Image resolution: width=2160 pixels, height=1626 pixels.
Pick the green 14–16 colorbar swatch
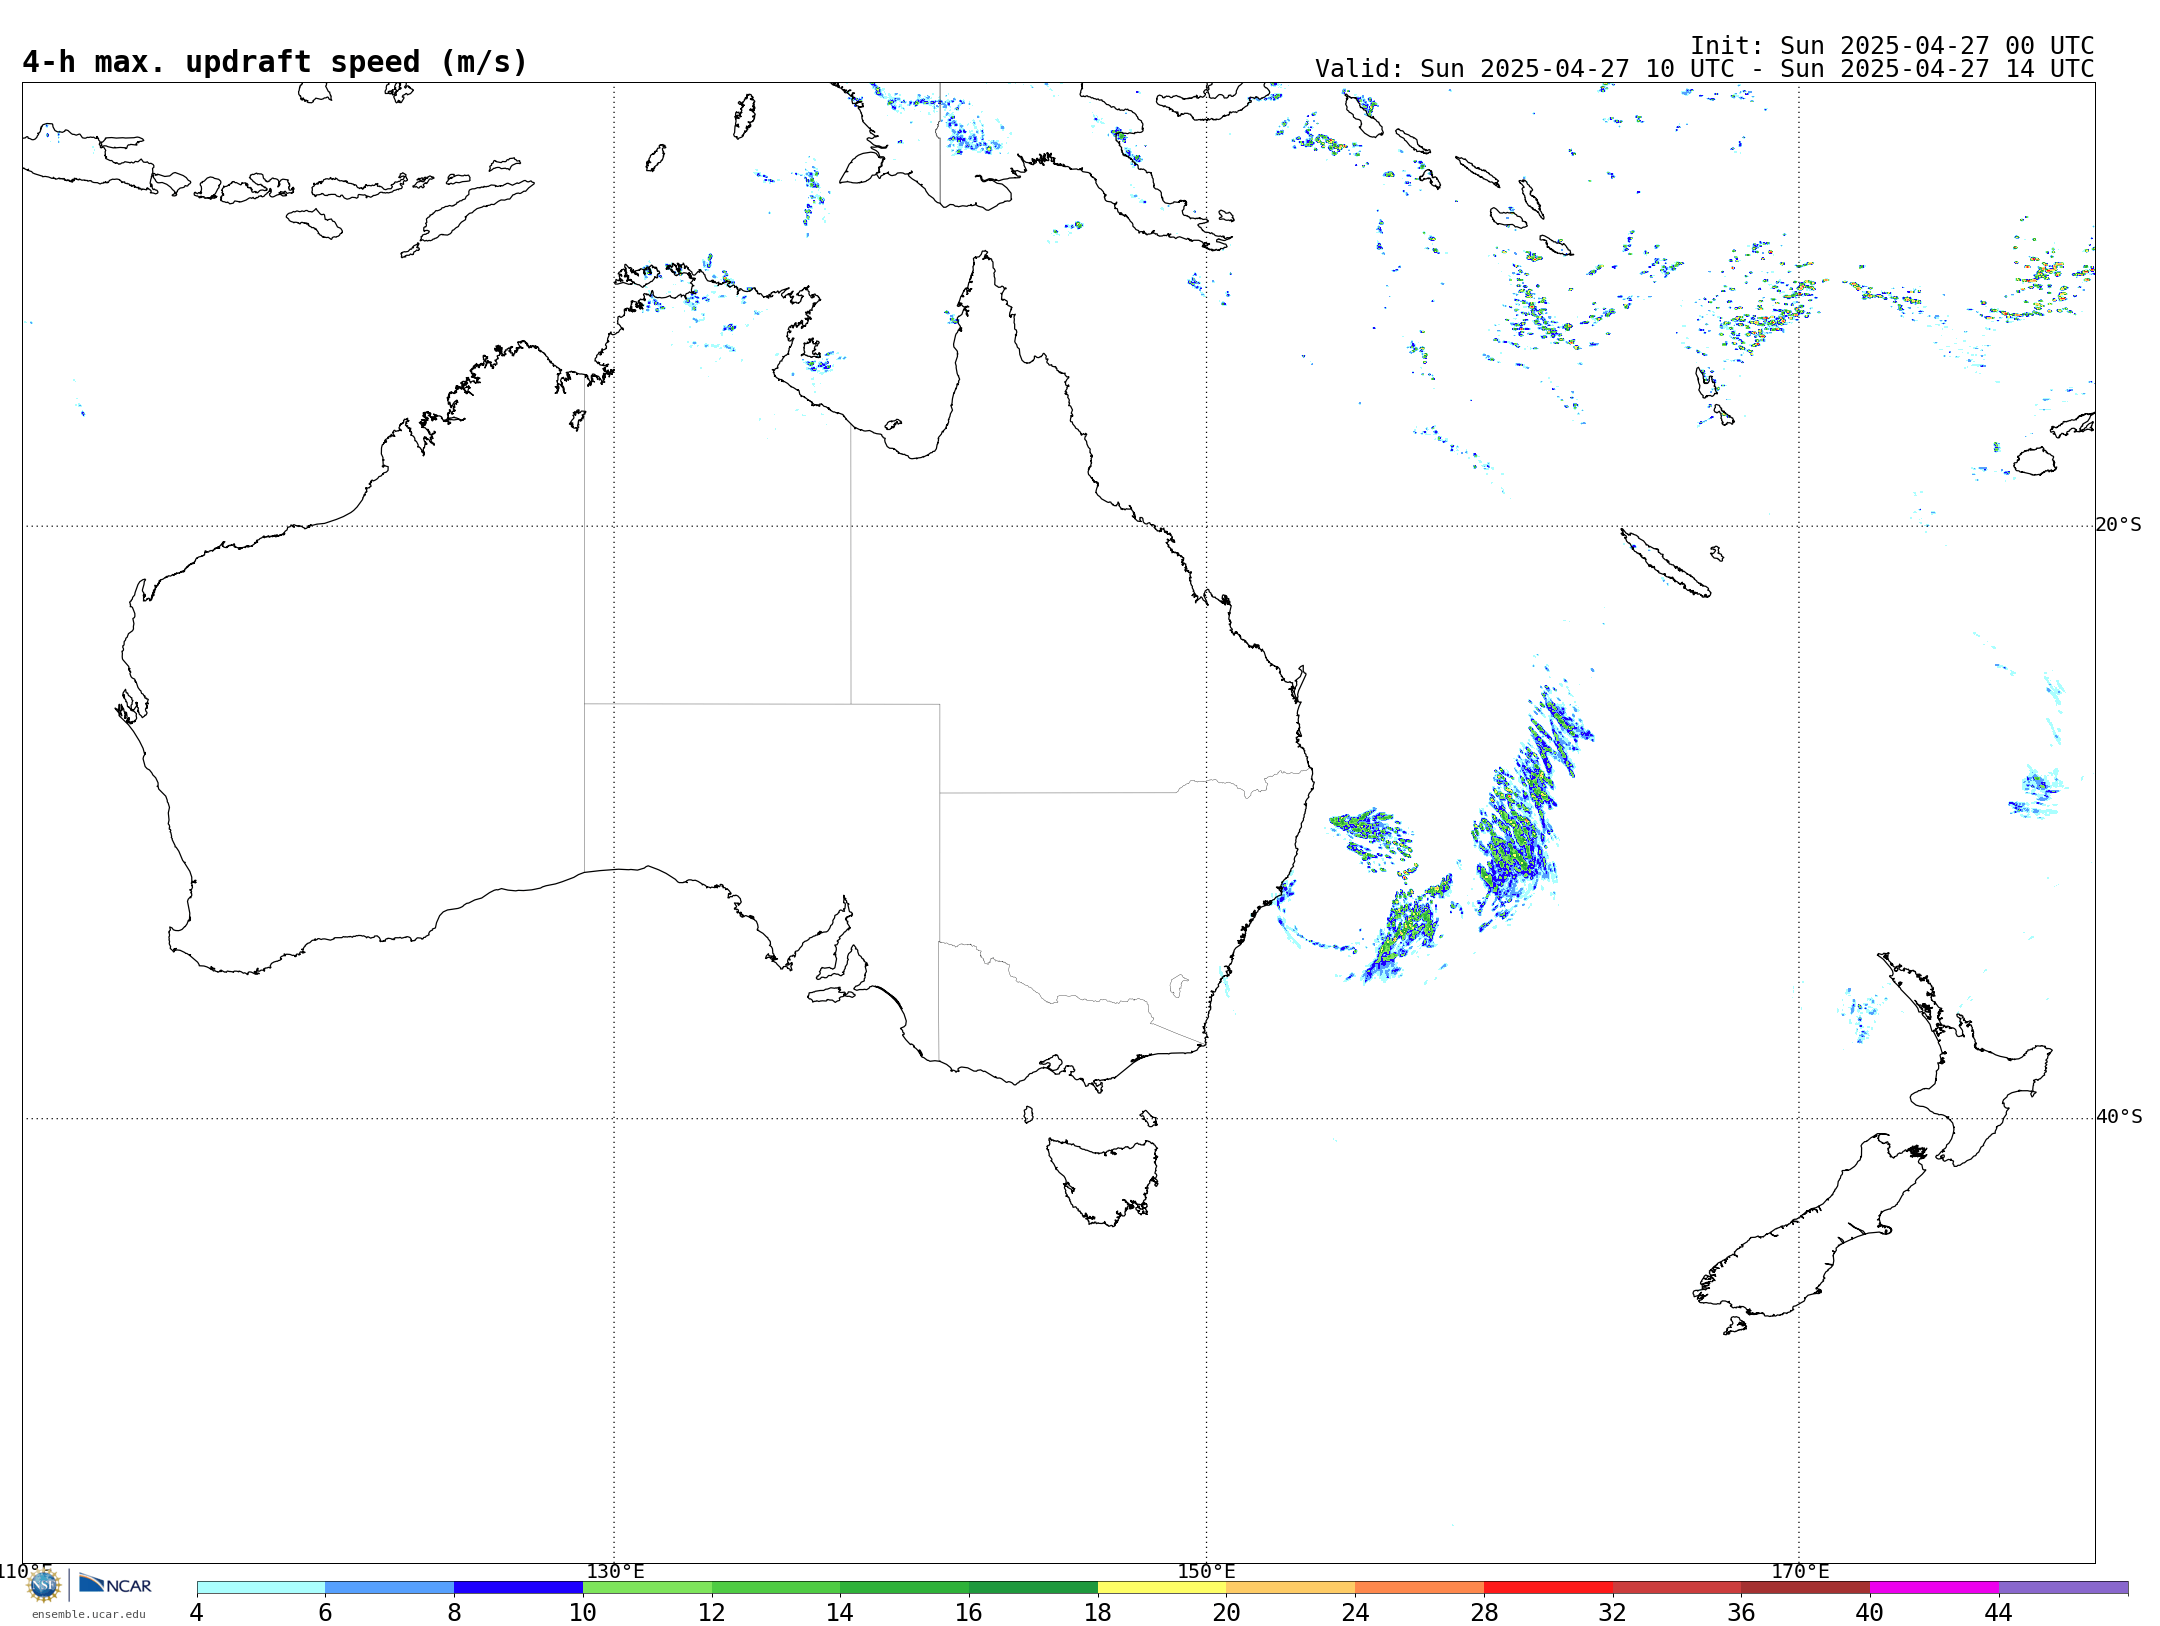905,1588
